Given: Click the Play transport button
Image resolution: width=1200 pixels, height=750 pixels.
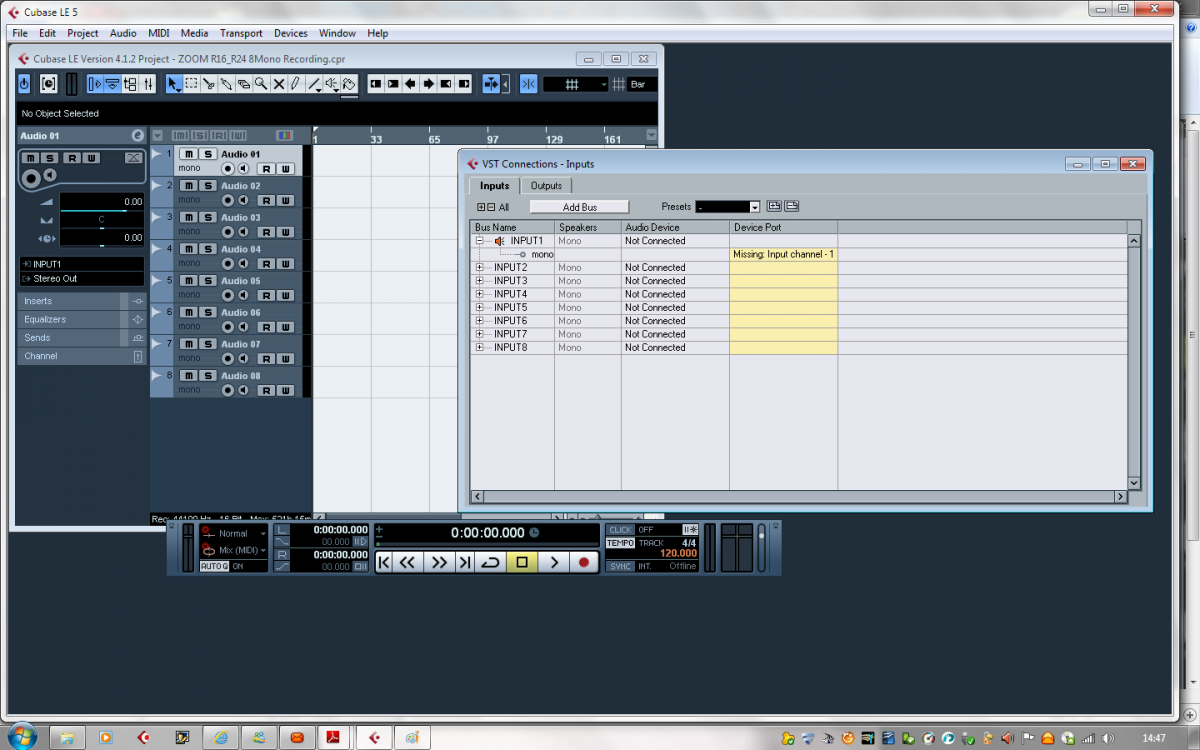Looking at the screenshot, I should coord(554,562).
